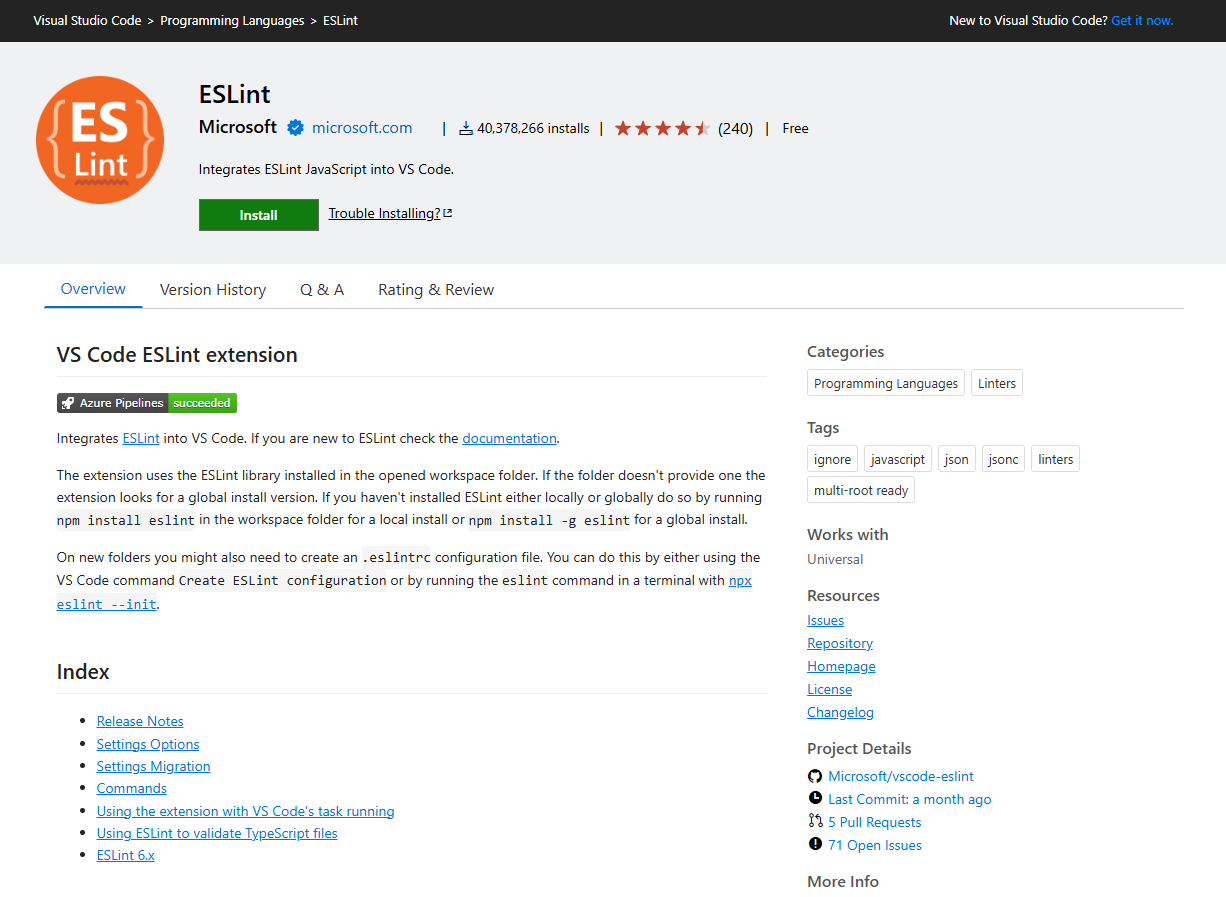The height and width of the screenshot is (897, 1226).
Task: Open the Settings Migration index link
Action: tap(154, 766)
